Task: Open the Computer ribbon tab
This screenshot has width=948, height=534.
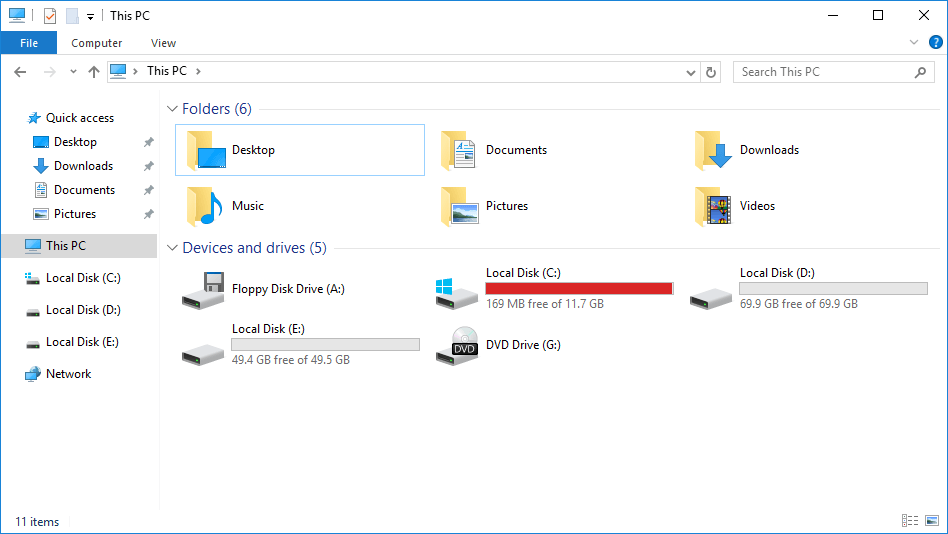Action: (97, 43)
